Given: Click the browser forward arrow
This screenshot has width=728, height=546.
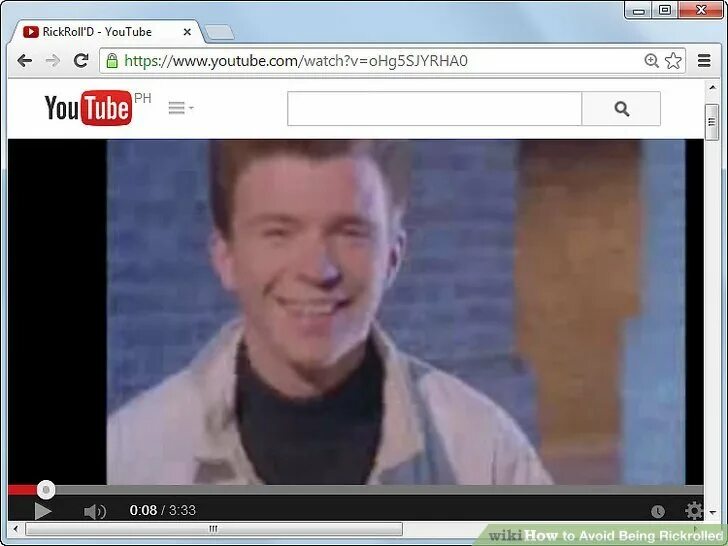Looking at the screenshot, I should pos(52,61).
